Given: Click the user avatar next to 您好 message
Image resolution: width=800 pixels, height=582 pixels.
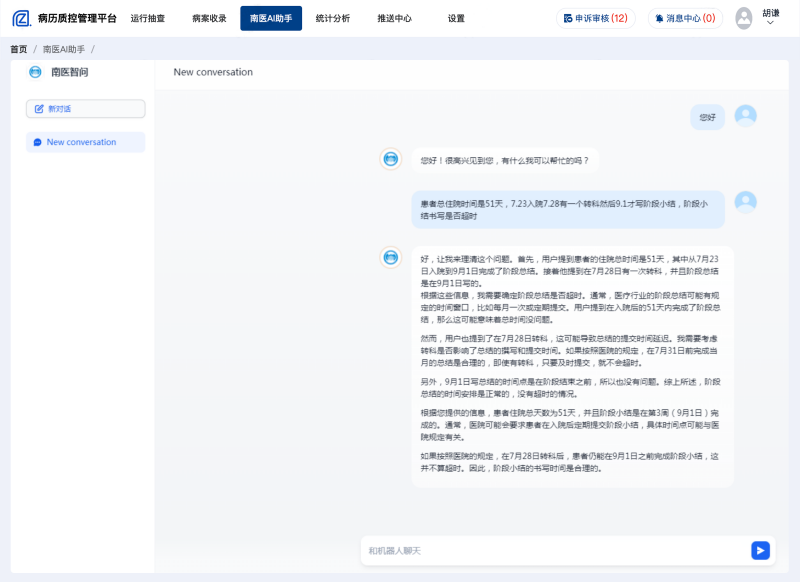Looking at the screenshot, I should pyautogui.click(x=745, y=116).
